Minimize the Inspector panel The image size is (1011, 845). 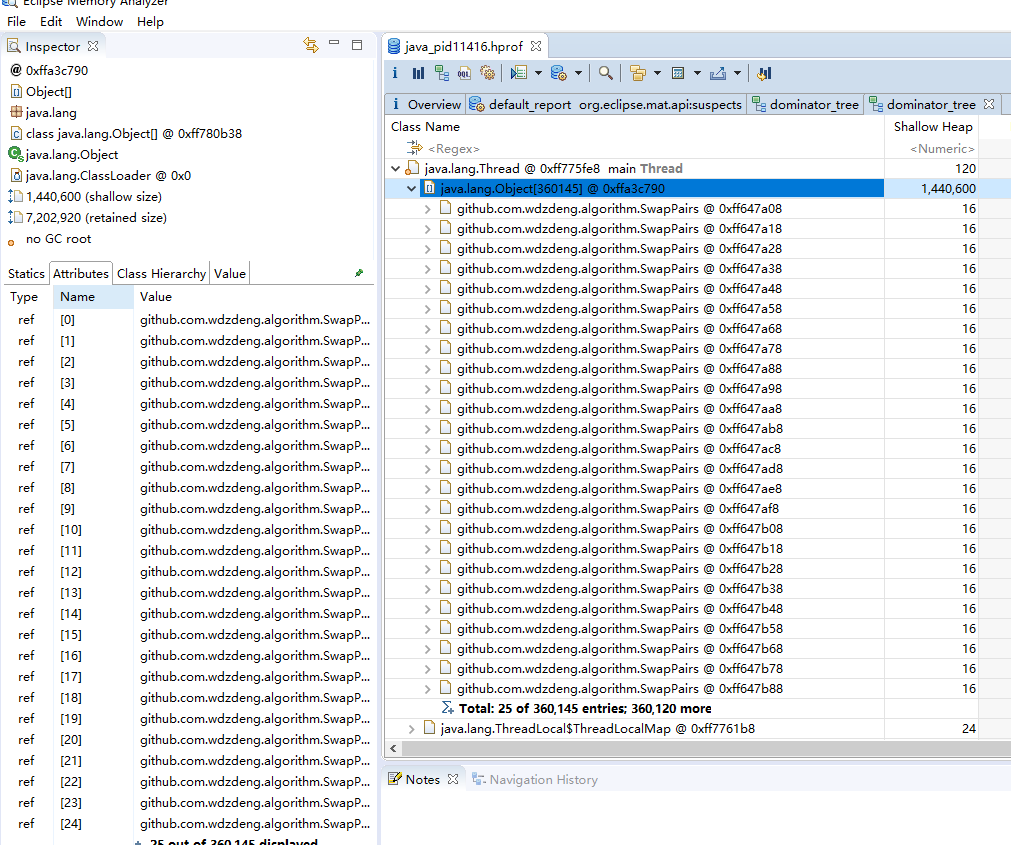click(x=334, y=43)
